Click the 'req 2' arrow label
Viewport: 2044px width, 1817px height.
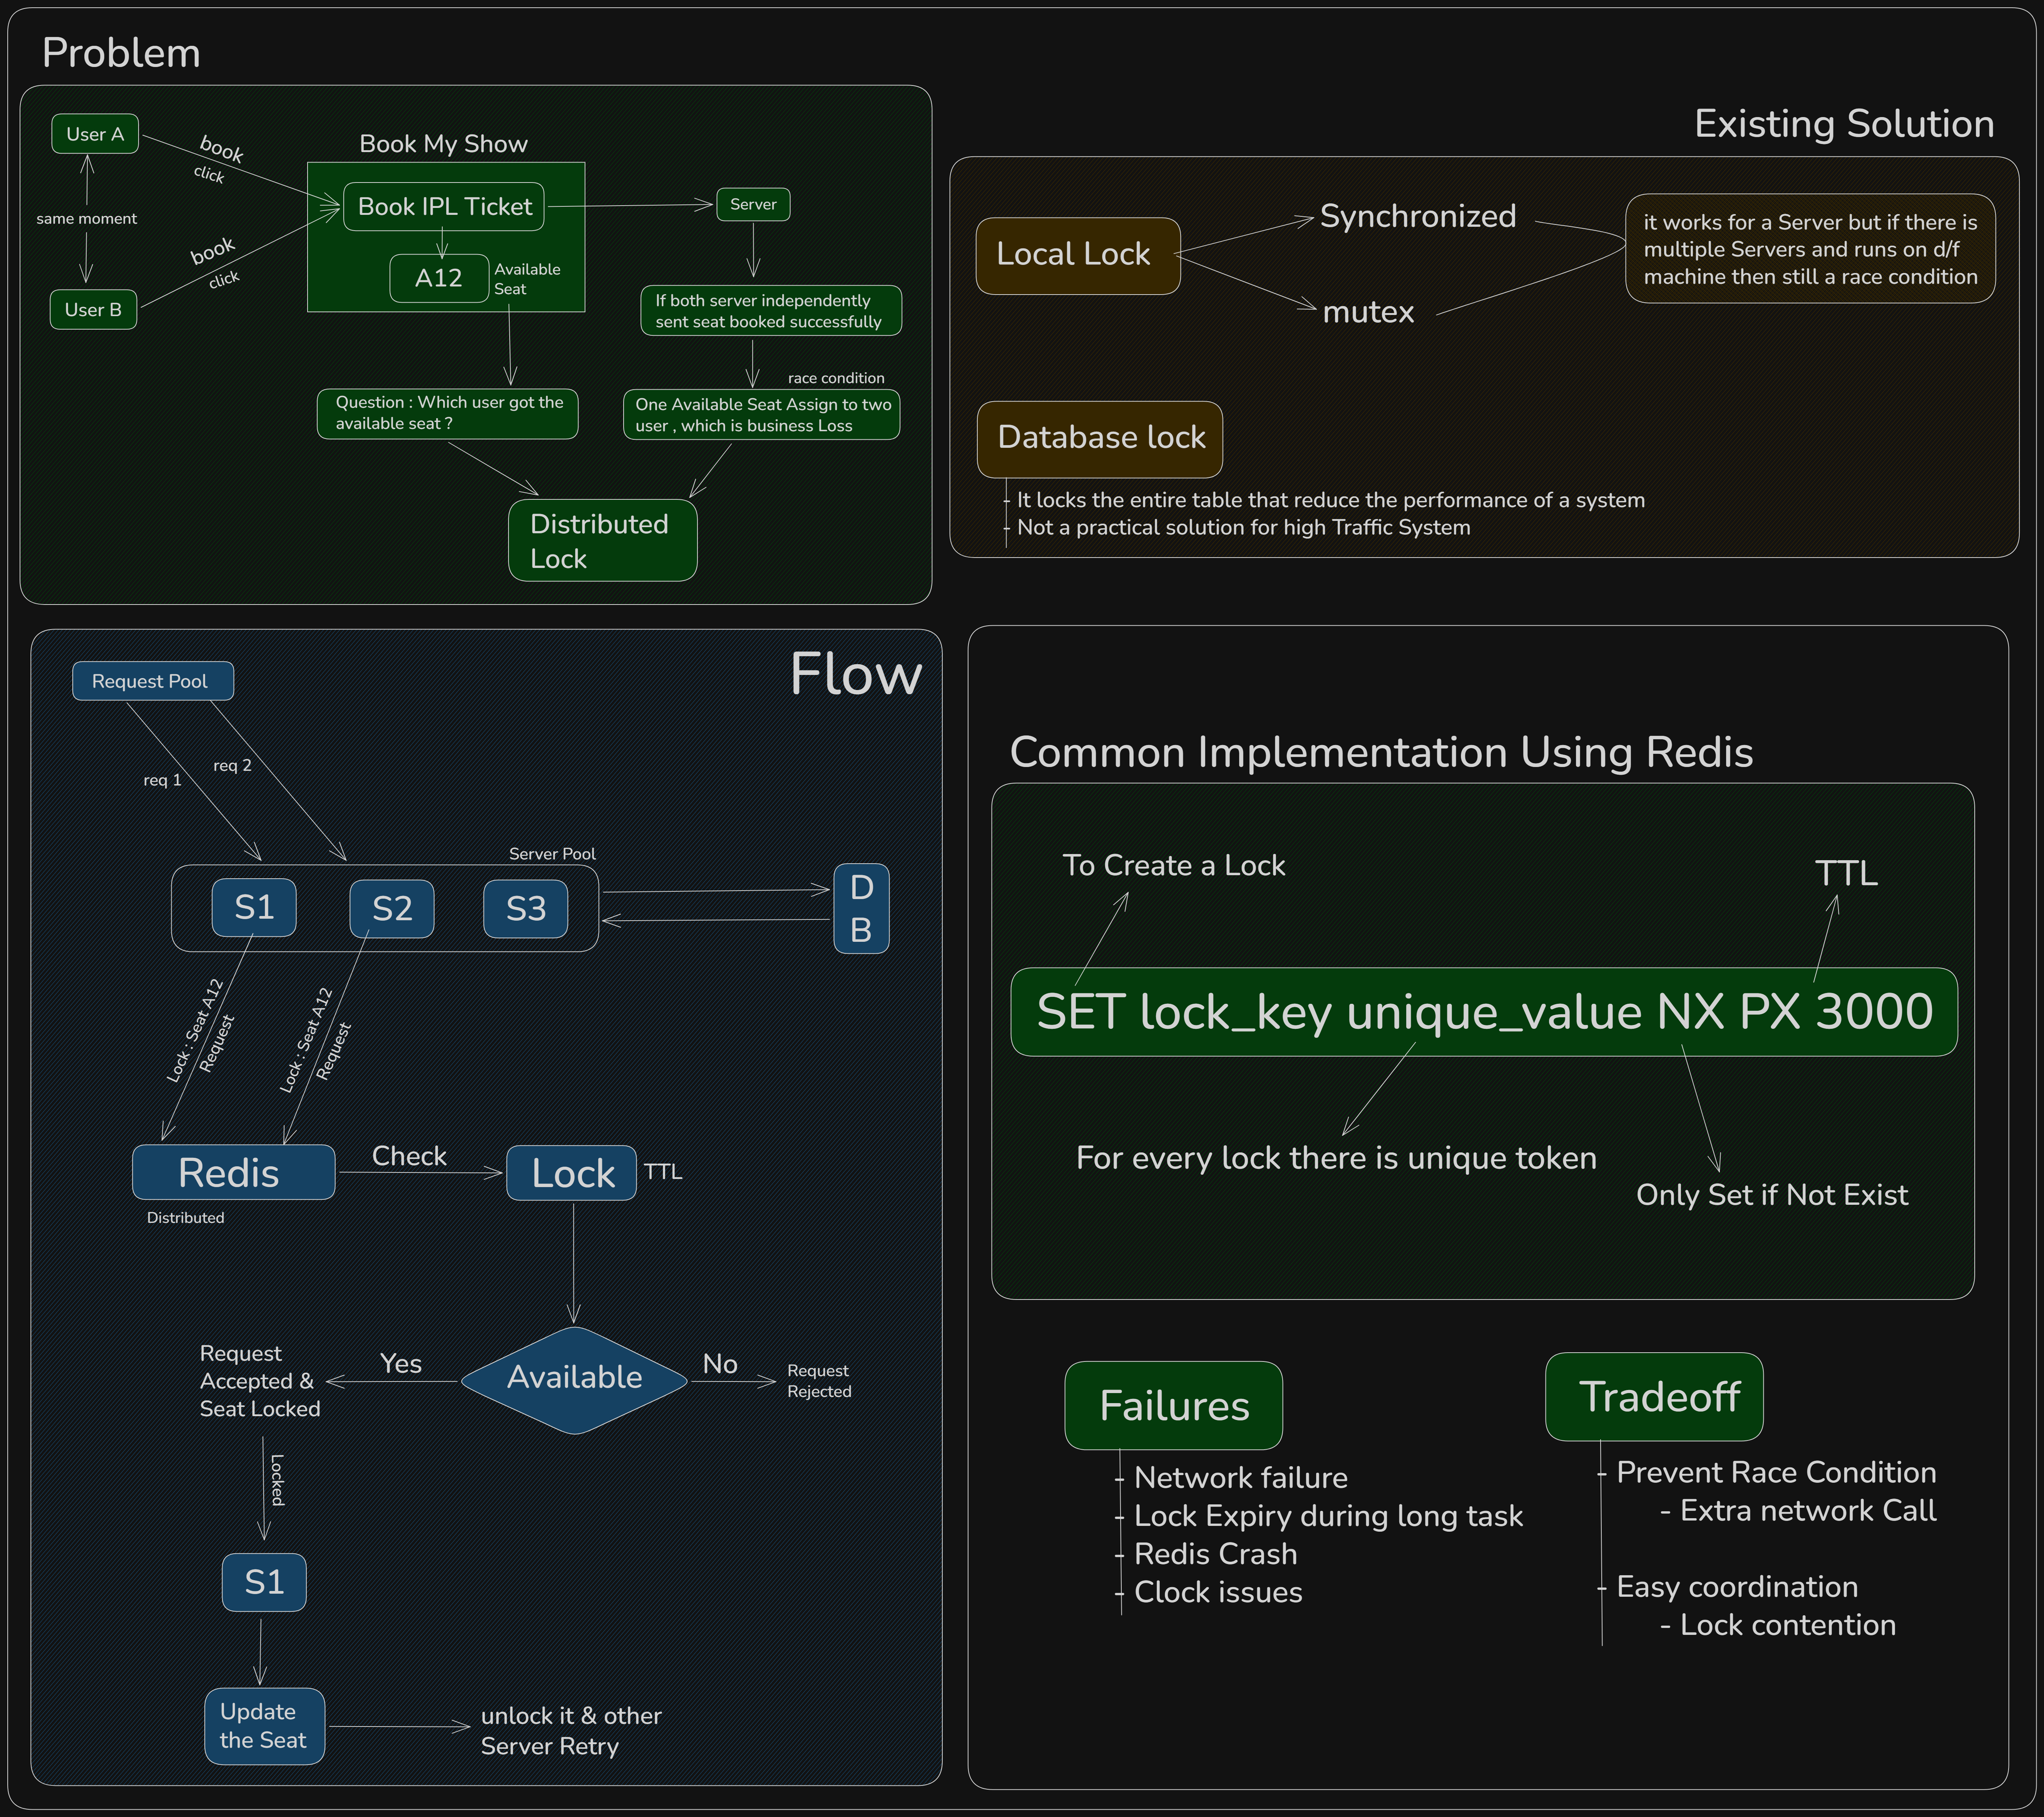coord(232,765)
